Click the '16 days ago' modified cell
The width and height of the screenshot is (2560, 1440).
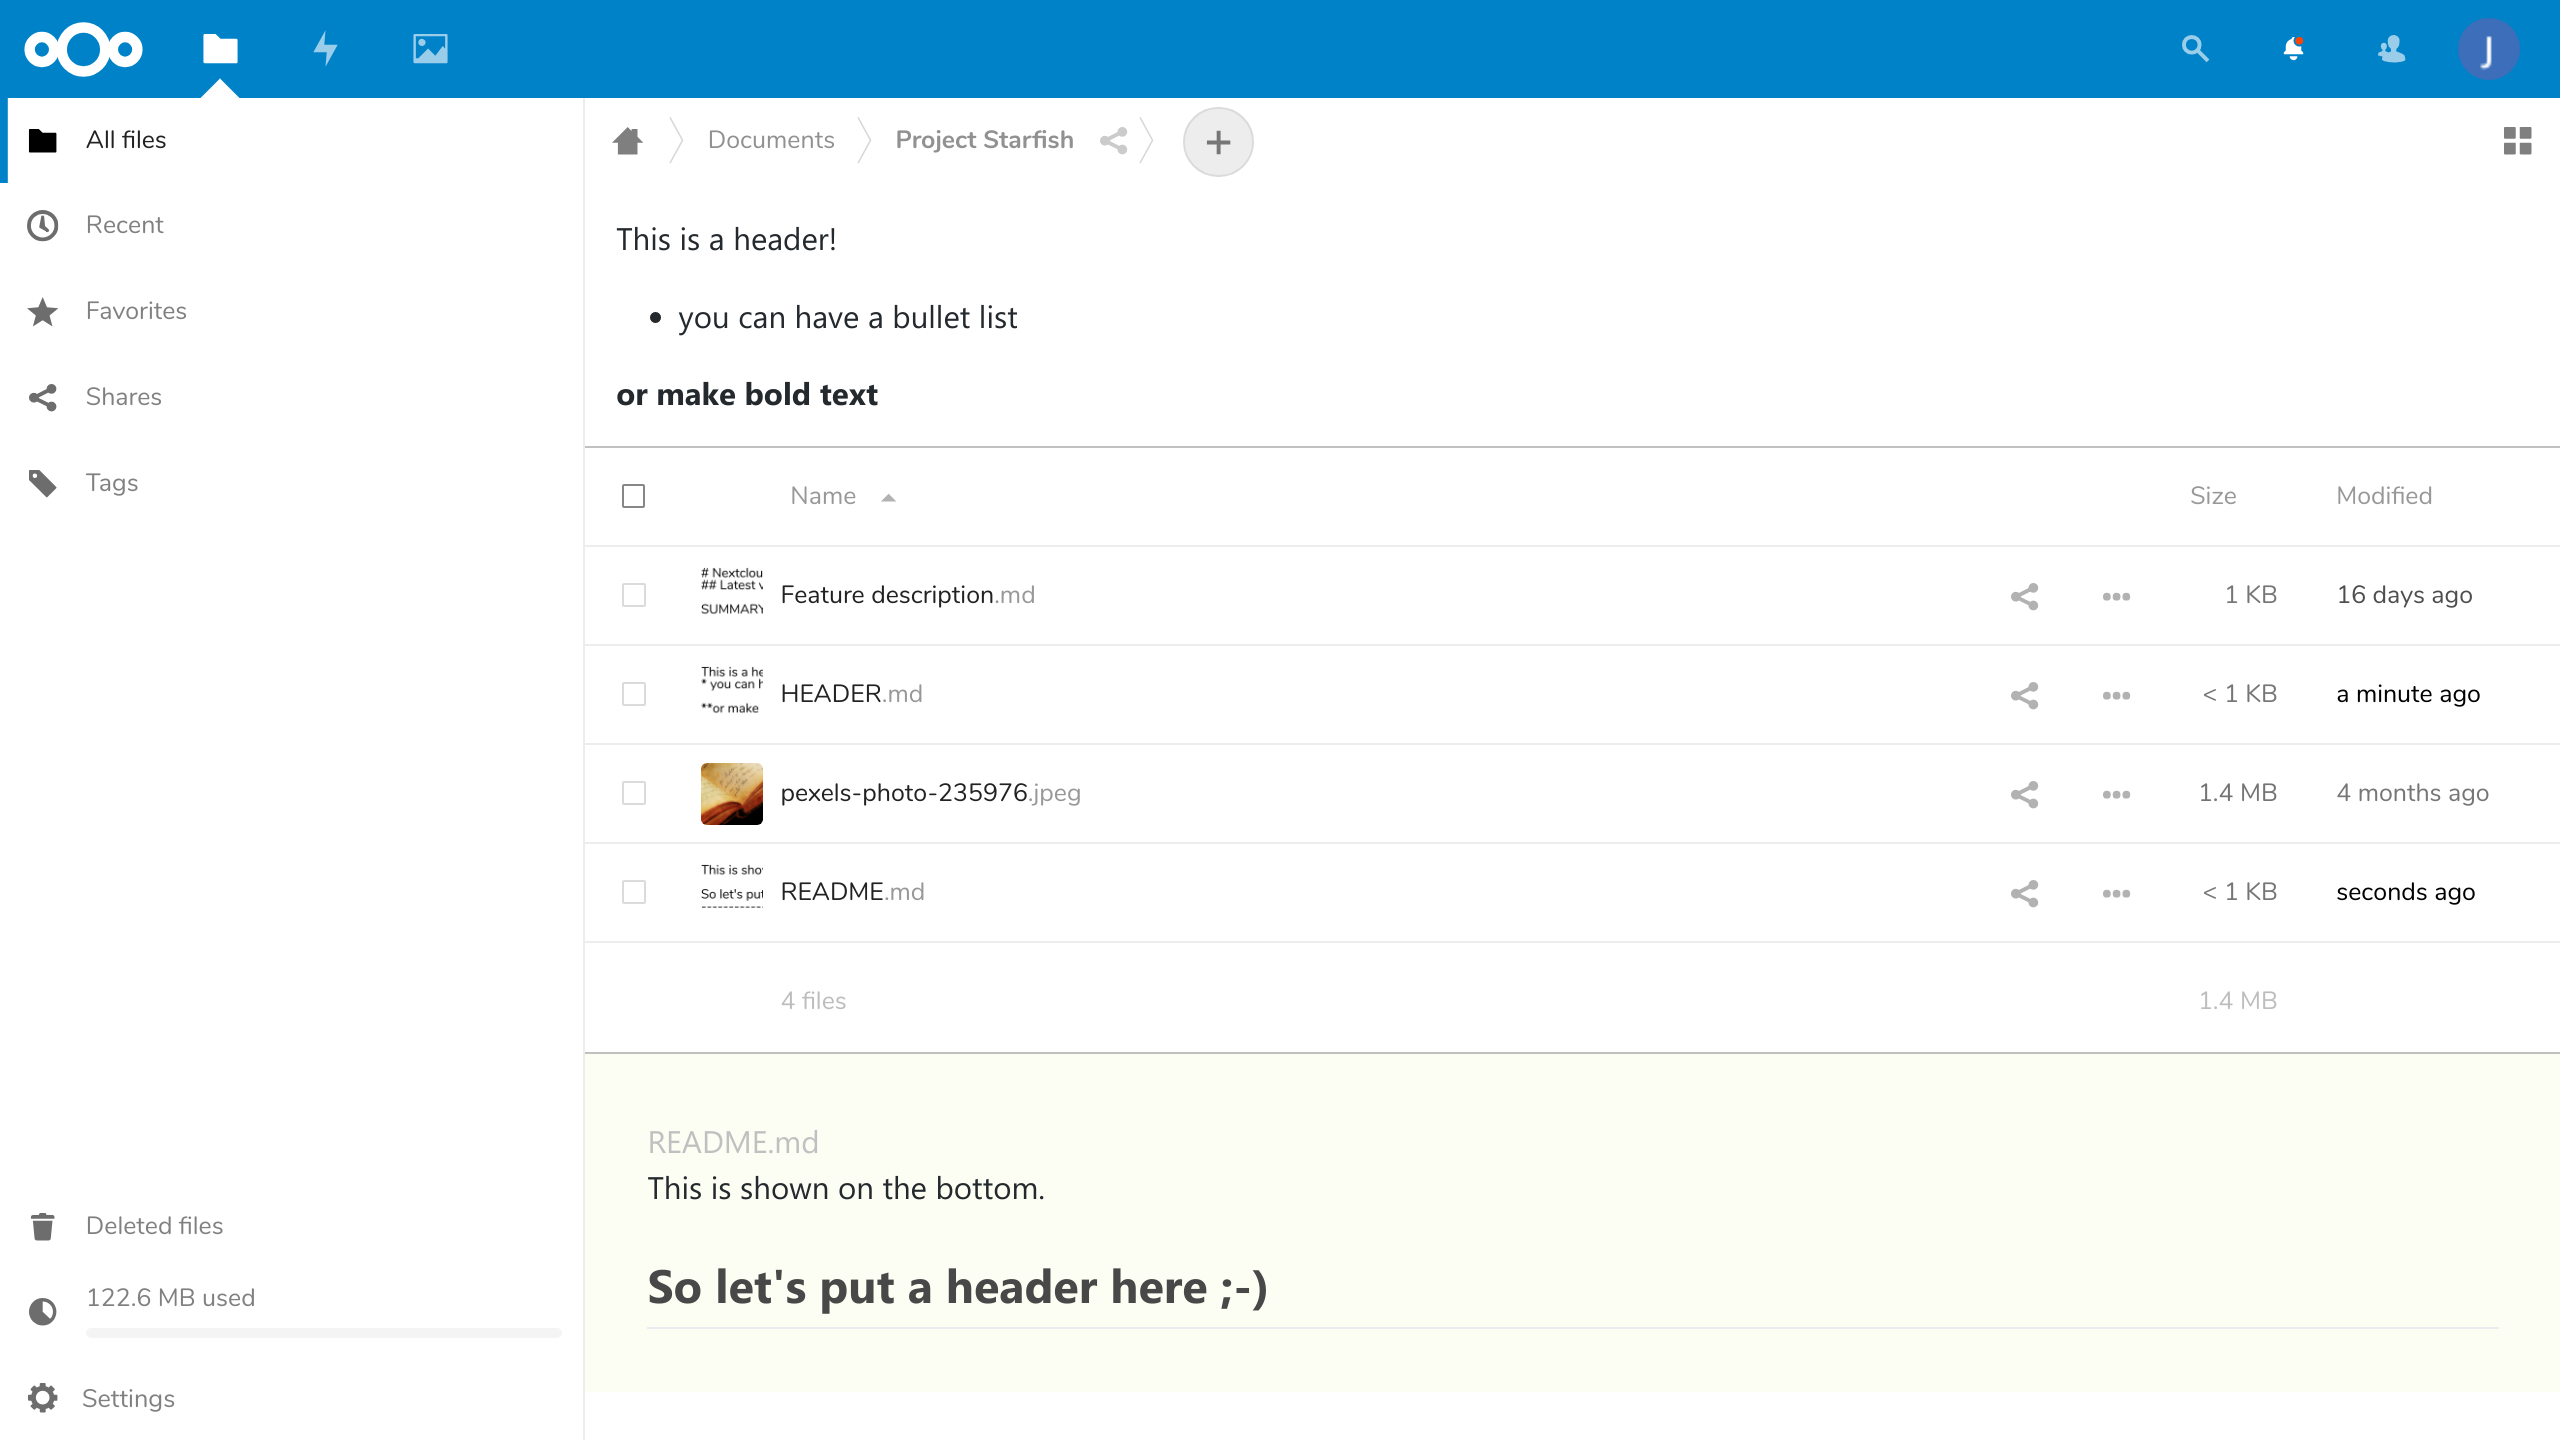pos(2404,595)
